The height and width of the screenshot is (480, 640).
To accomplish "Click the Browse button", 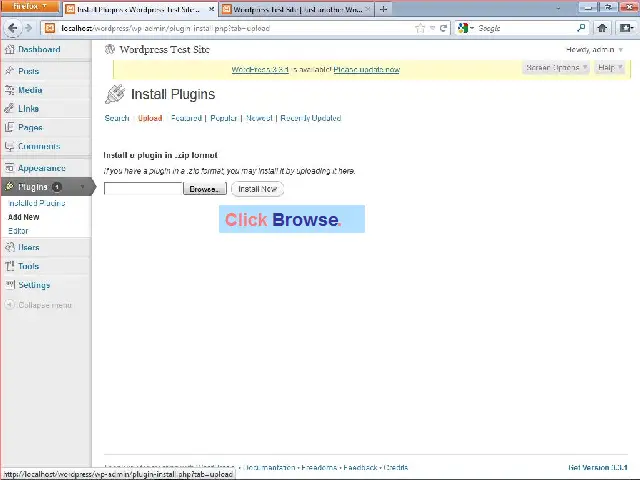I will (x=205, y=189).
